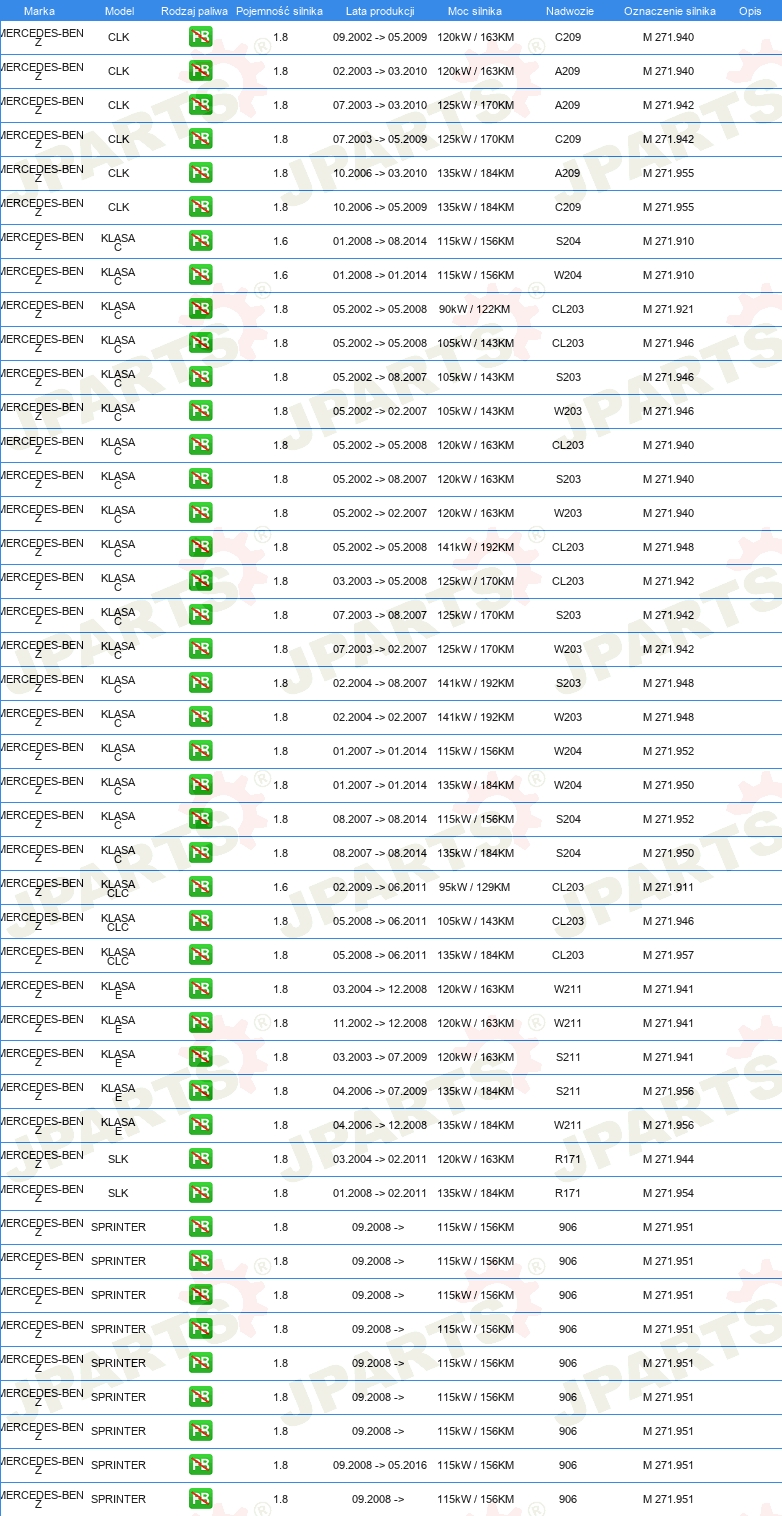The image size is (782, 1516).
Task: Select the date range '01.2008 -> 01.2014'
Action: (x=380, y=276)
